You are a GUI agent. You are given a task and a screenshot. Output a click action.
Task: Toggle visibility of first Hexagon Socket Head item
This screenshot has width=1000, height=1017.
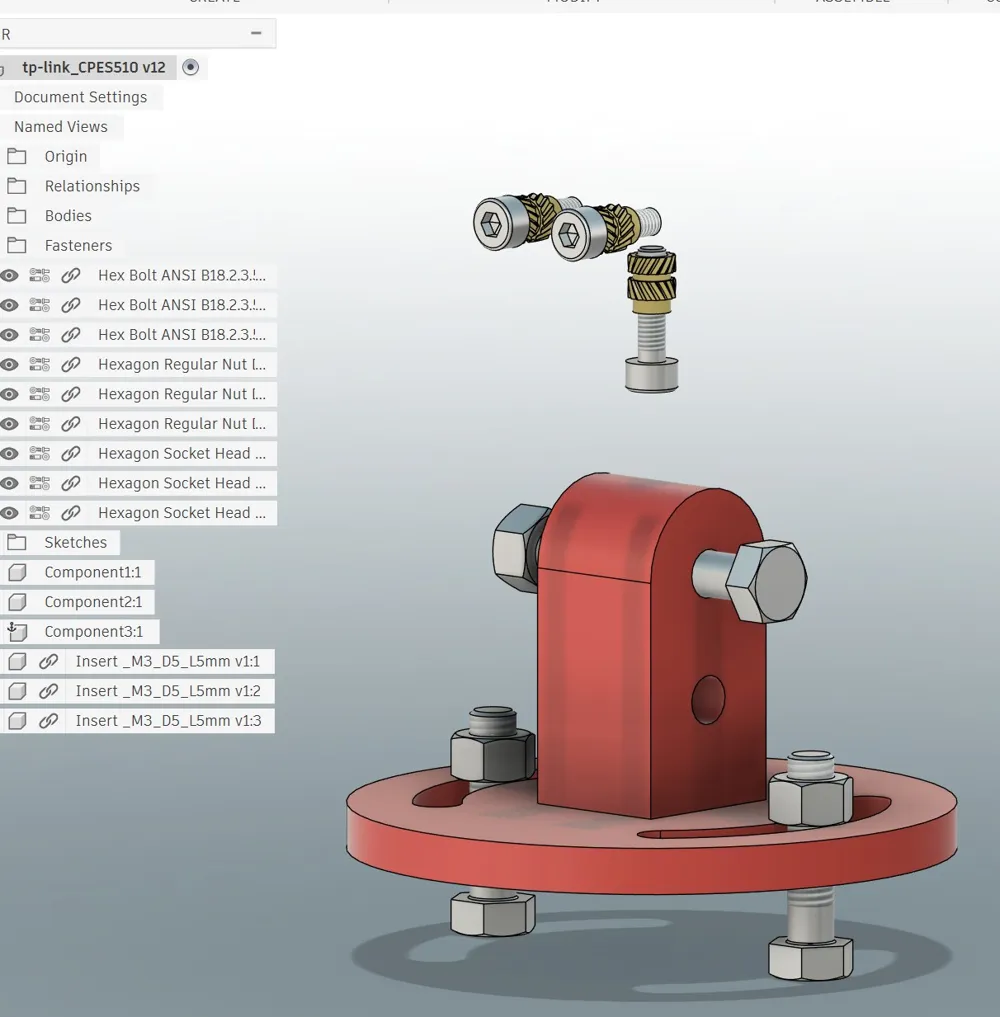9,454
